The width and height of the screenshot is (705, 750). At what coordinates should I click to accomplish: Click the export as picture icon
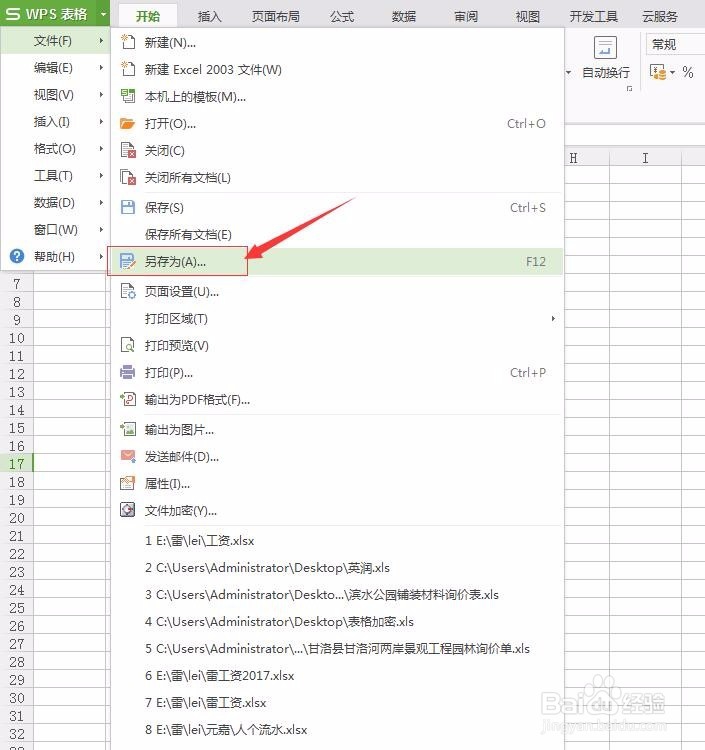127,429
